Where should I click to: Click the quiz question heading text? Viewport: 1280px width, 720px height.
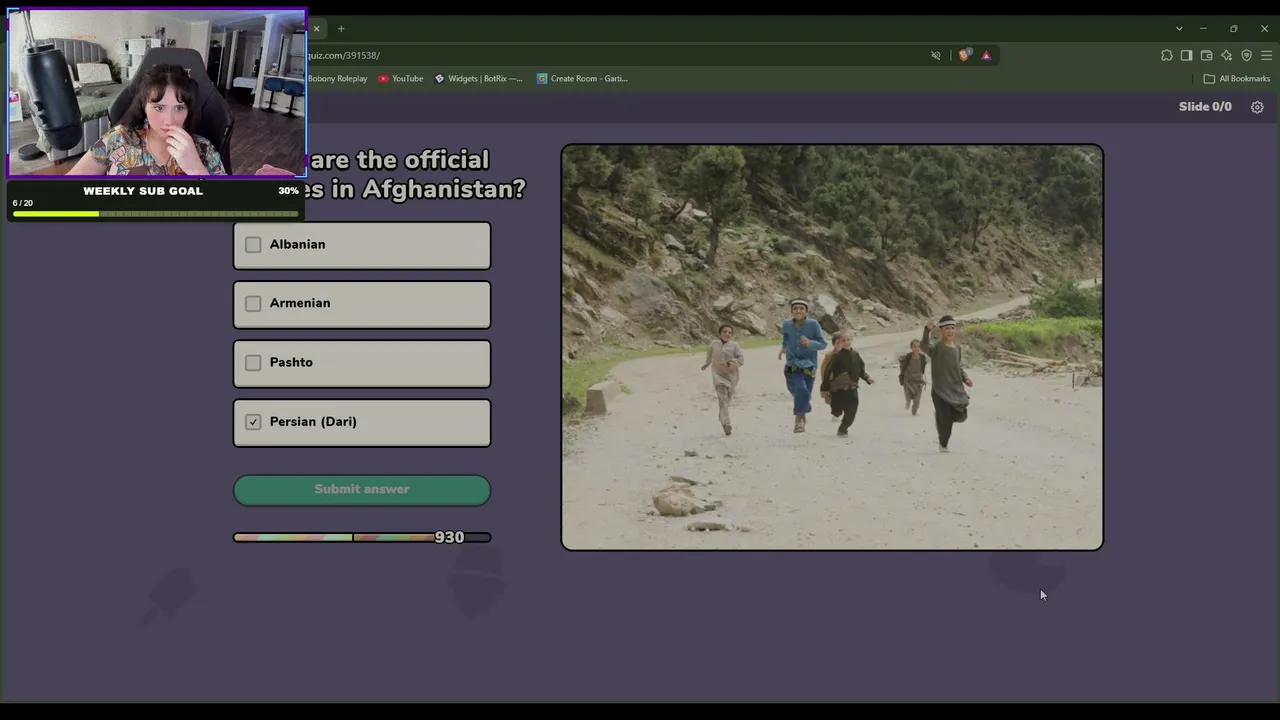[x=416, y=175]
